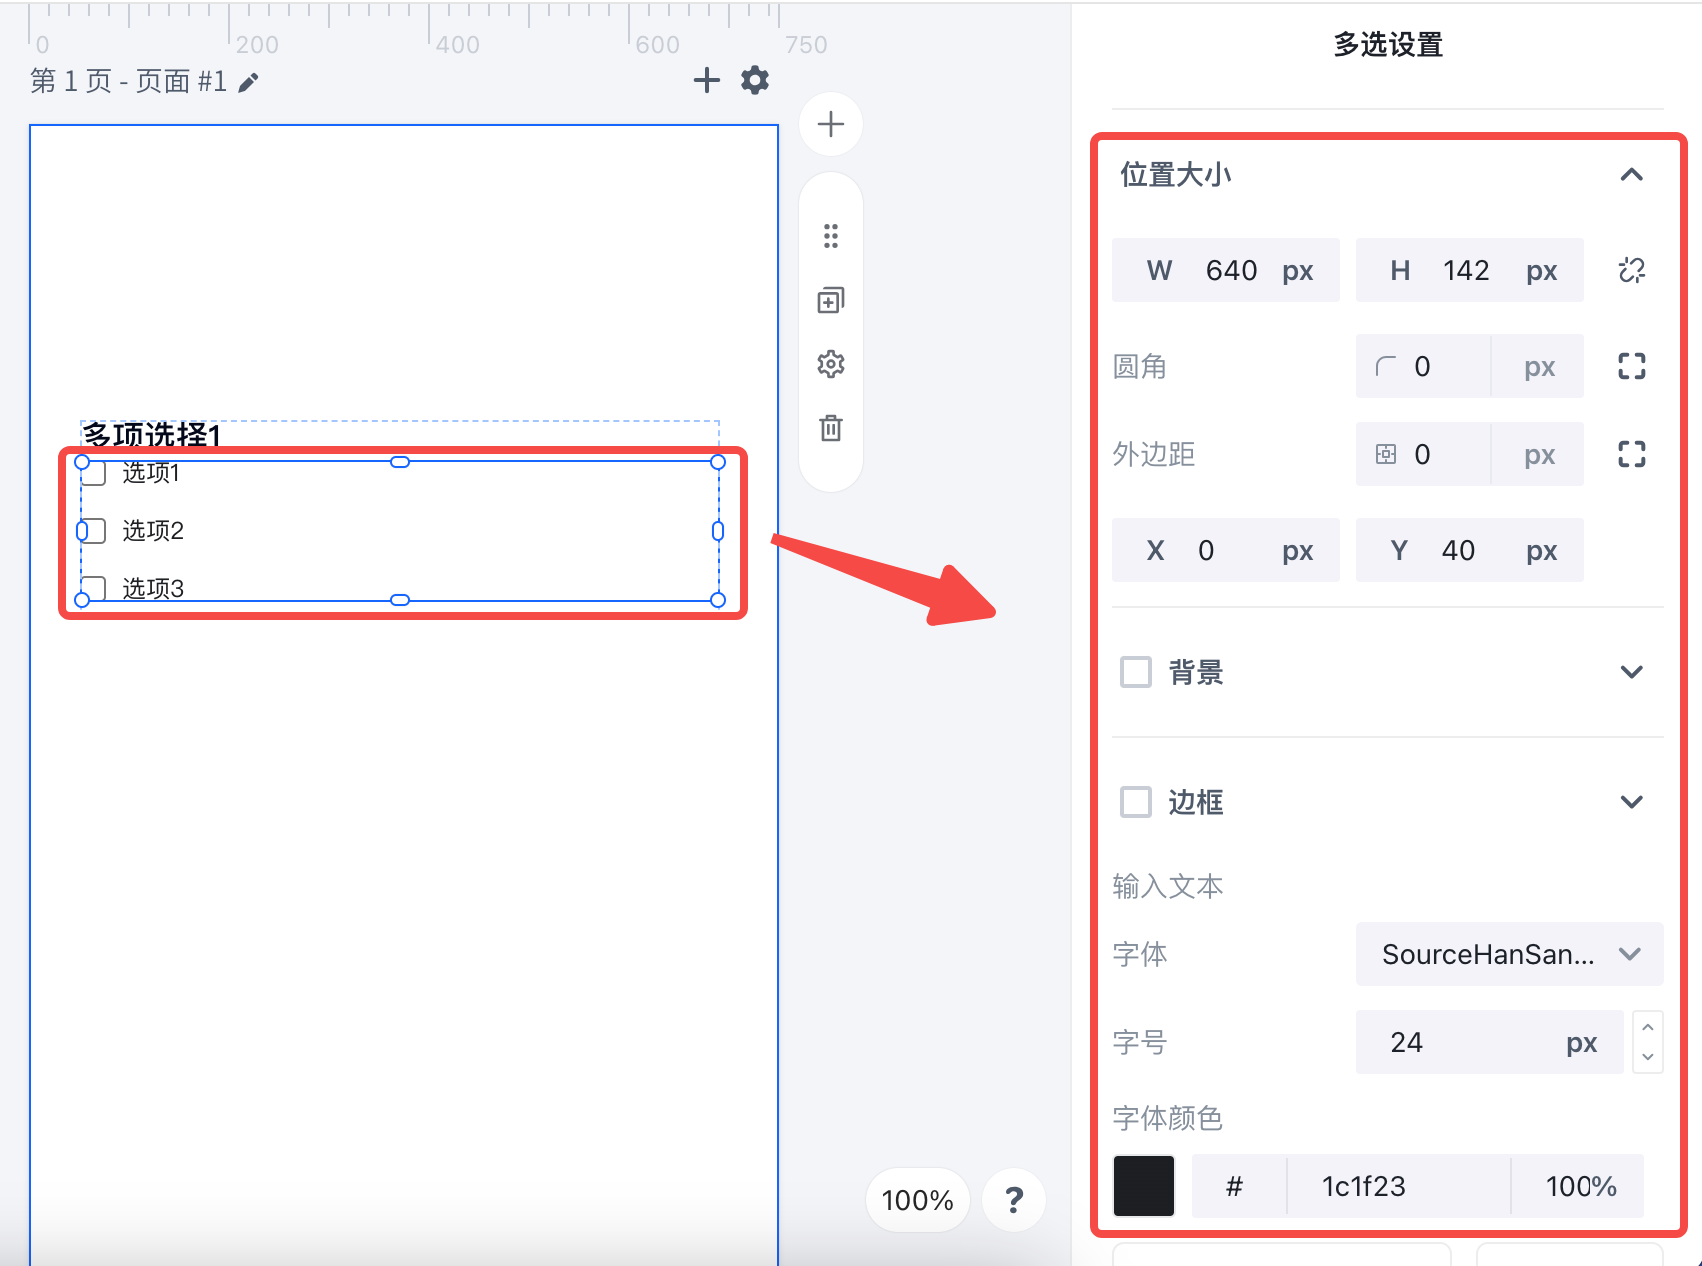Click the 外边距 margin input field
1702x1266 pixels.
tap(1470, 454)
